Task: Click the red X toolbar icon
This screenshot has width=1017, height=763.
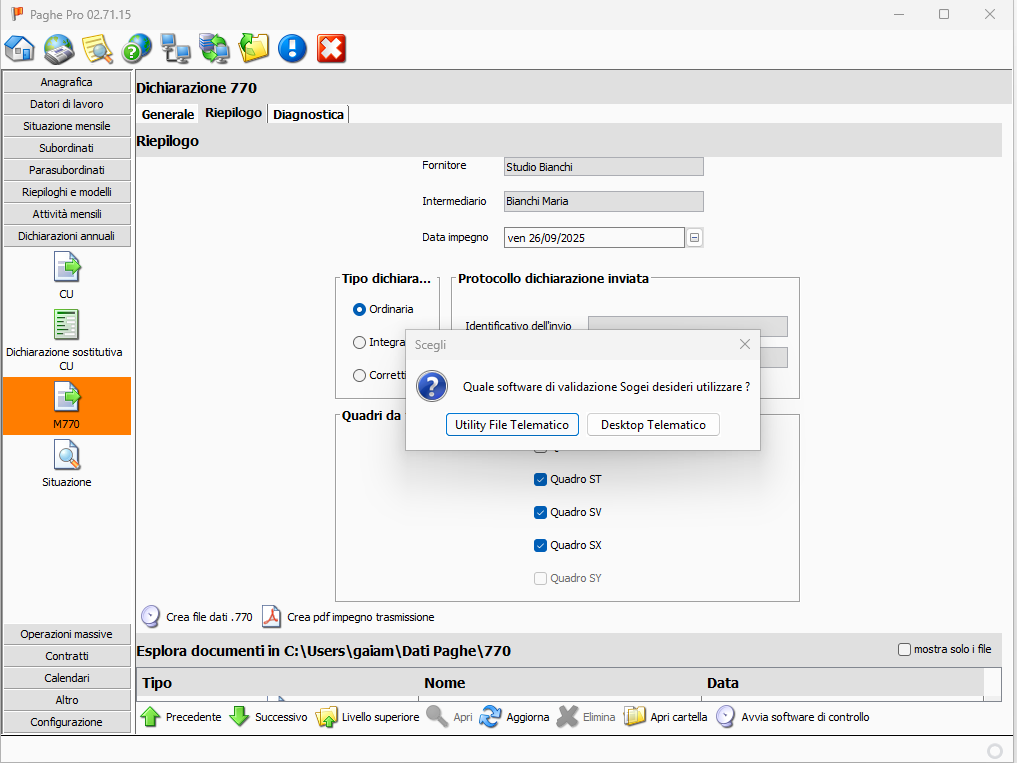Action: (331, 48)
